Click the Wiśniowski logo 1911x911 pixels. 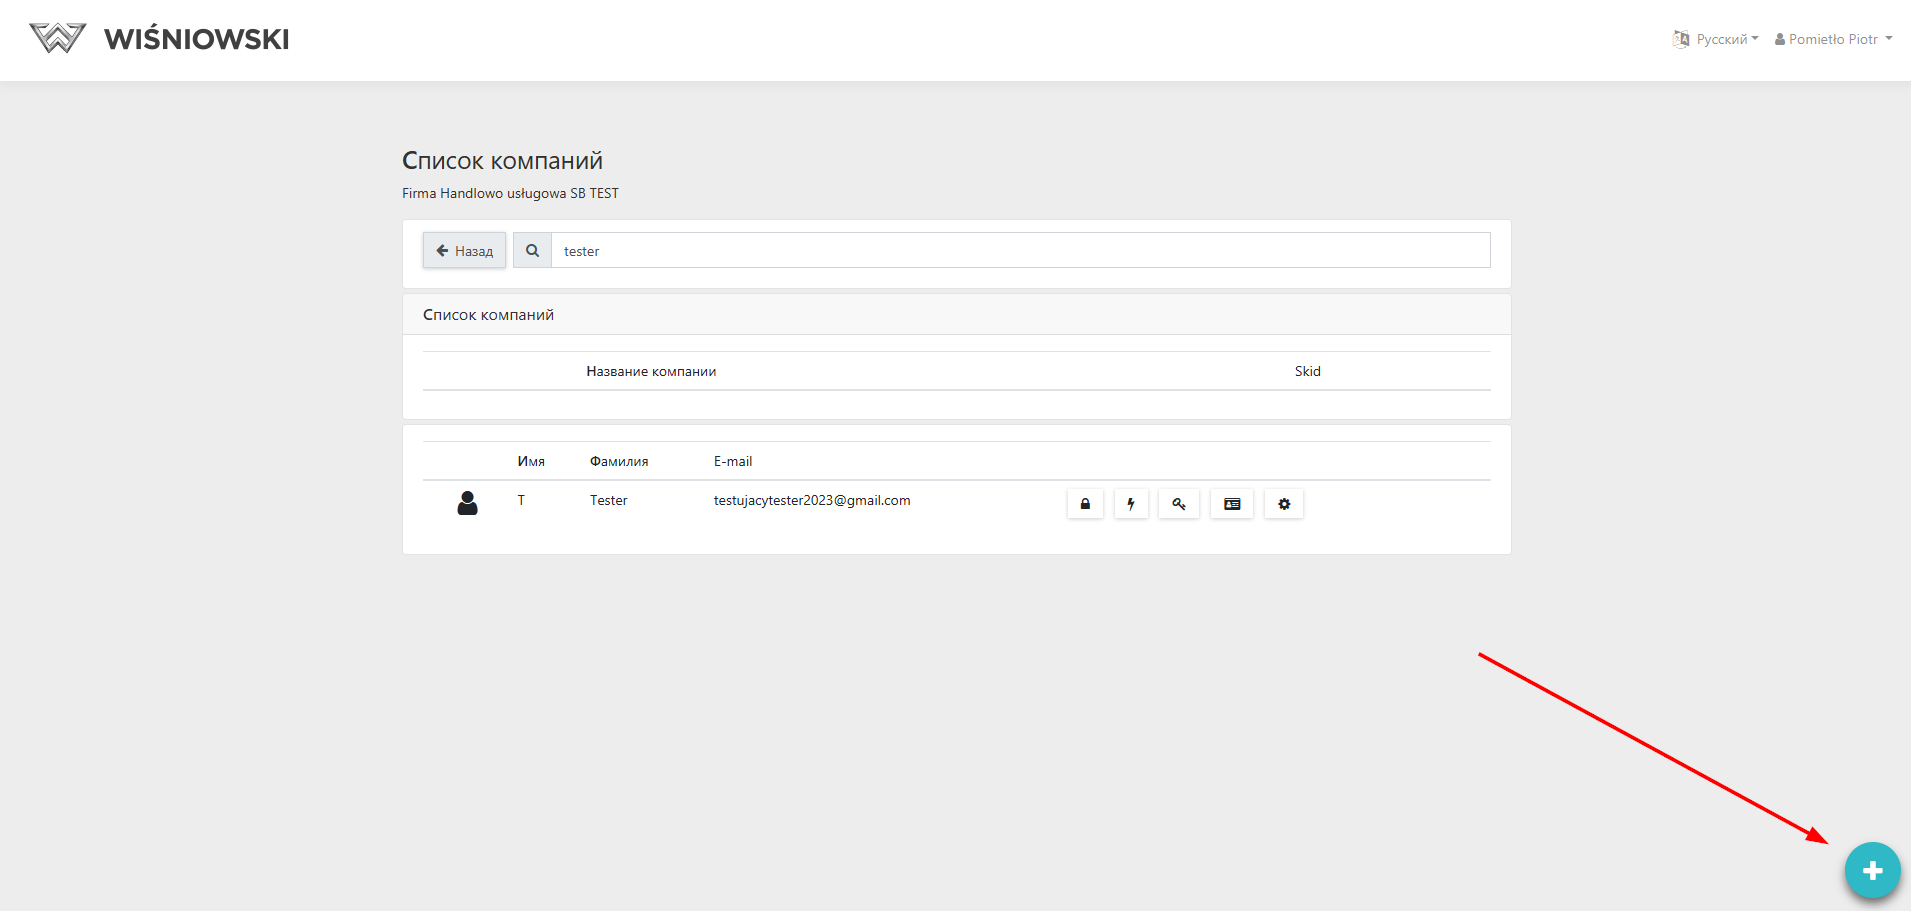point(160,39)
